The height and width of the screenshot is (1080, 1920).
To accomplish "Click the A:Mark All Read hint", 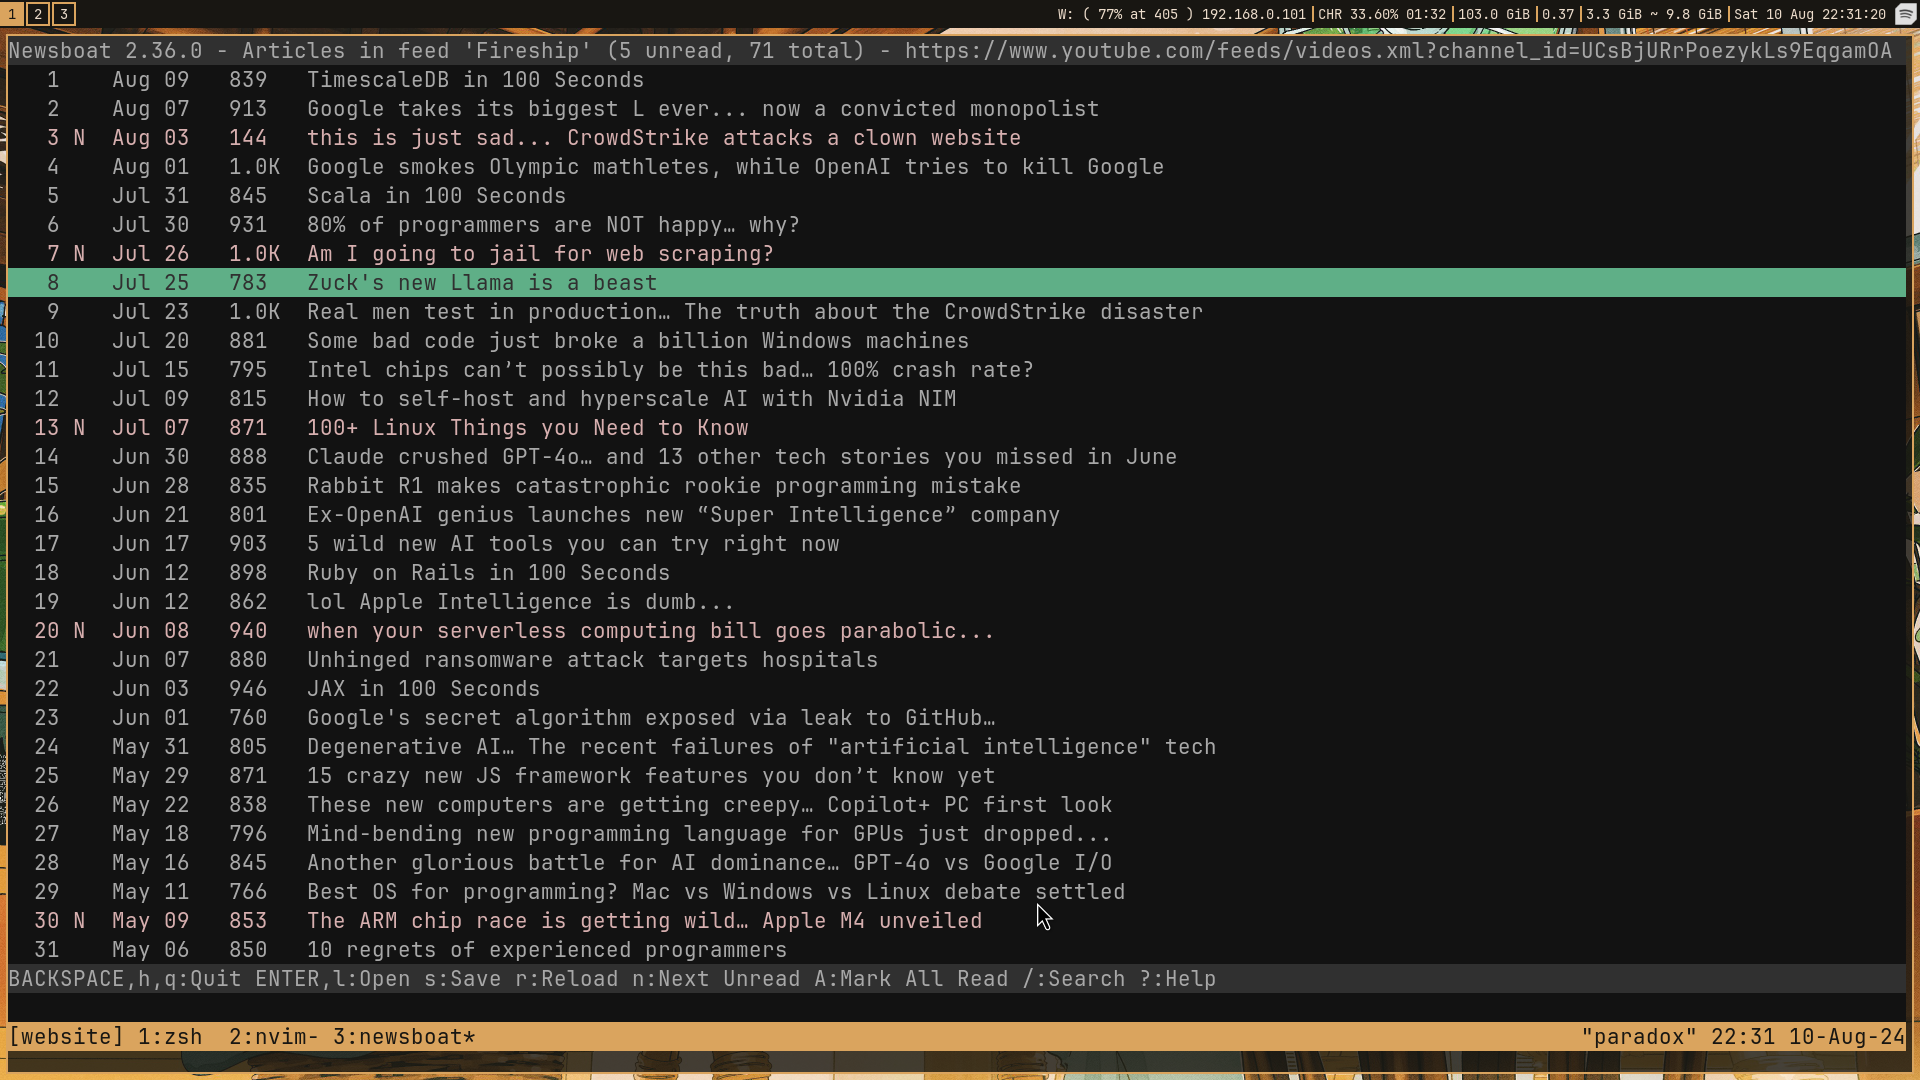I will [911, 979].
